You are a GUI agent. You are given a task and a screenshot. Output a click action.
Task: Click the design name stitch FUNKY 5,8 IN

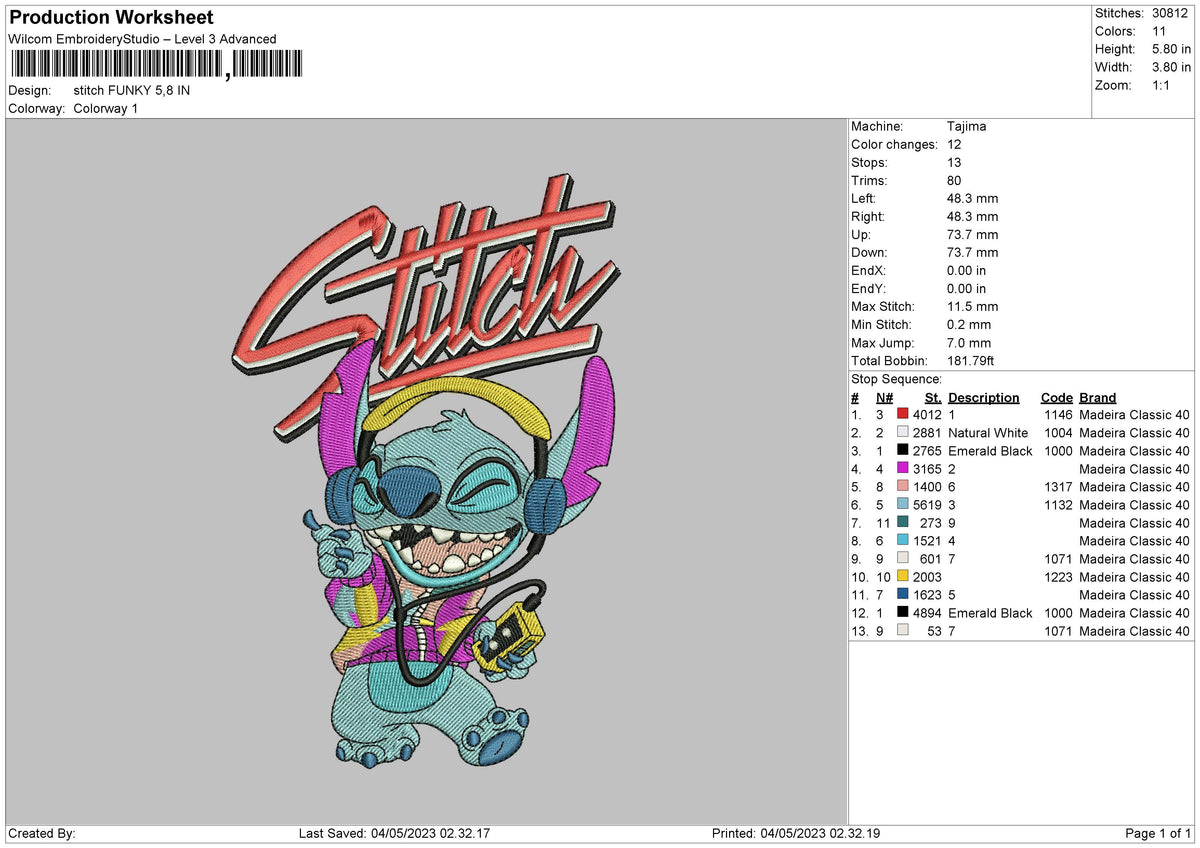(x=132, y=90)
